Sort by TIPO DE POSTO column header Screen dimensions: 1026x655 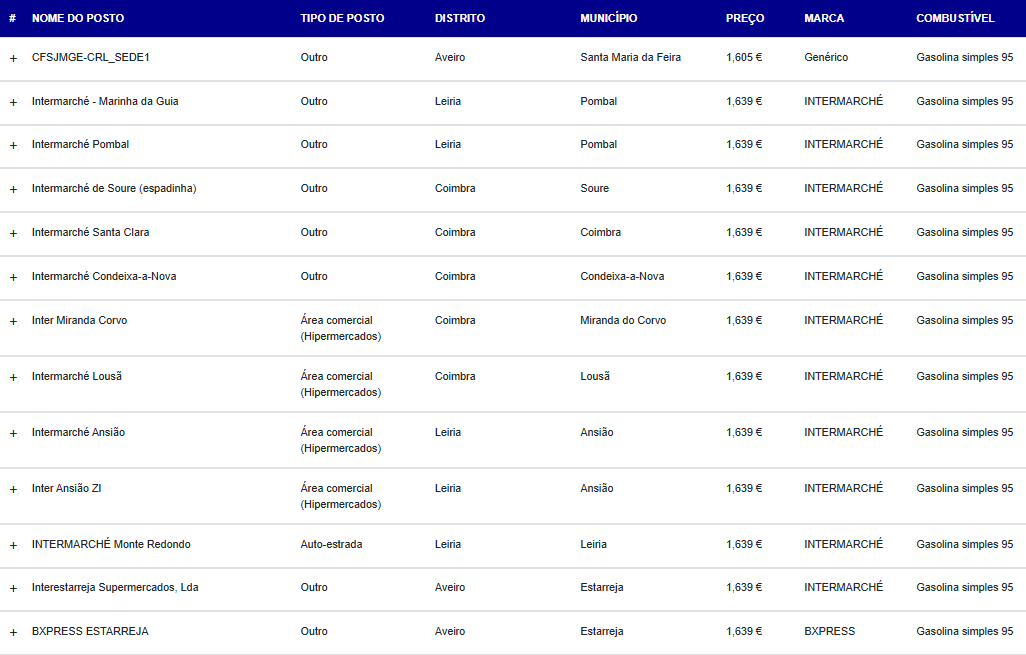pyautogui.click(x=342, y=18)
